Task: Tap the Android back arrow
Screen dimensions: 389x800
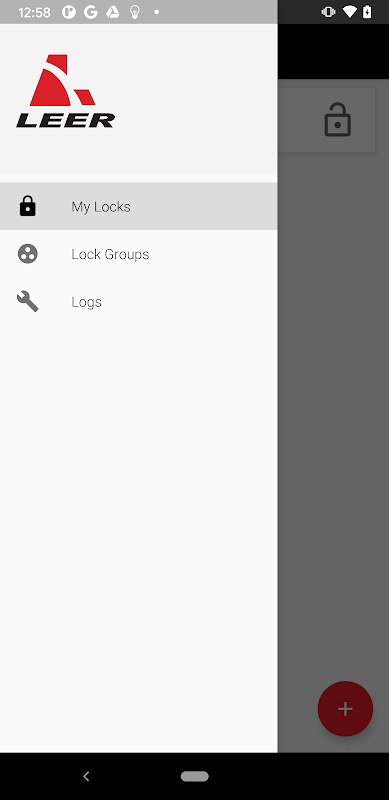Action: (x=86, y=776)
